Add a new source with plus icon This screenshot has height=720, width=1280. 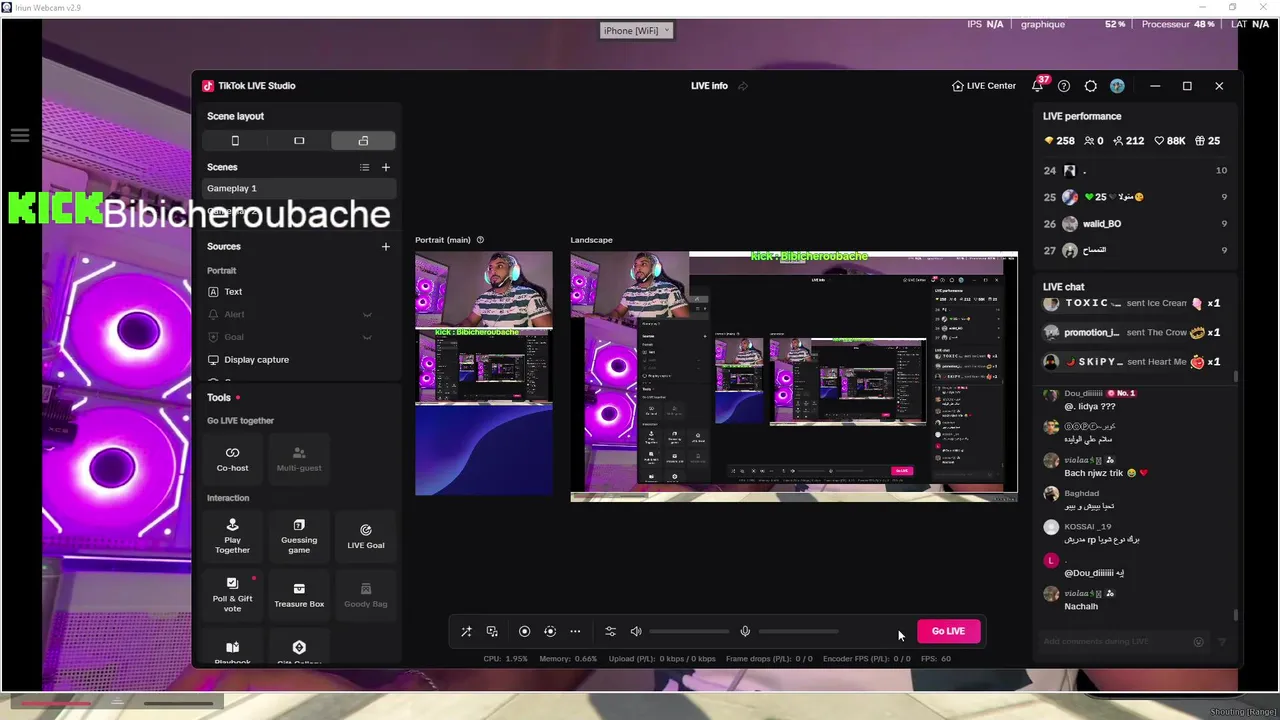click(386, 246)
